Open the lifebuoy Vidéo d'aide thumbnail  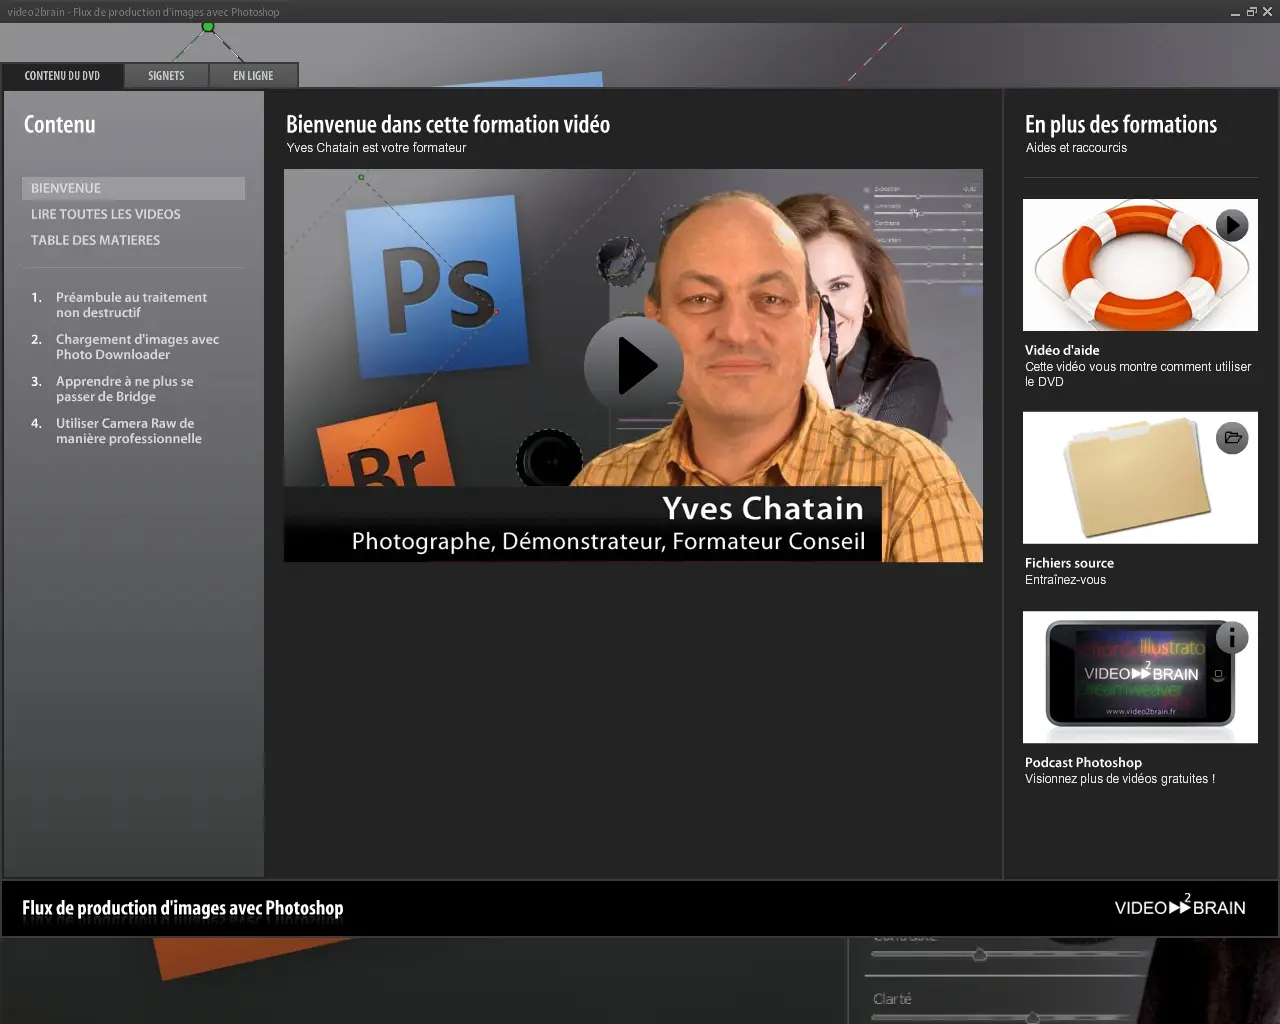[1140, 265]
